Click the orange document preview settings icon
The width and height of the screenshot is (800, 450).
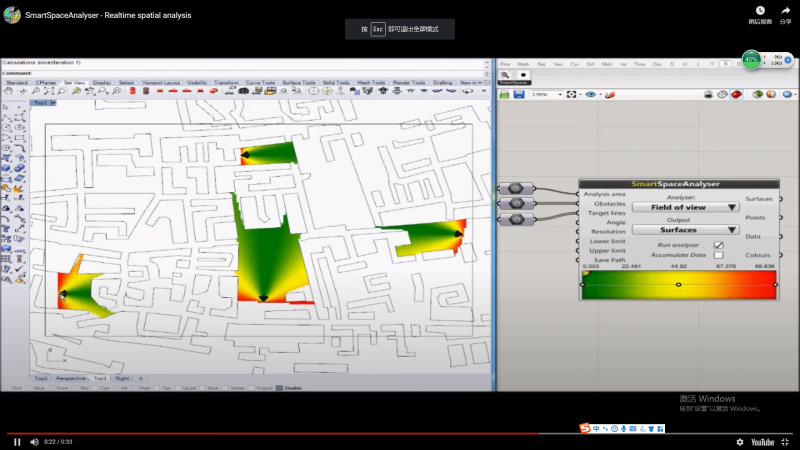point(771,94)
